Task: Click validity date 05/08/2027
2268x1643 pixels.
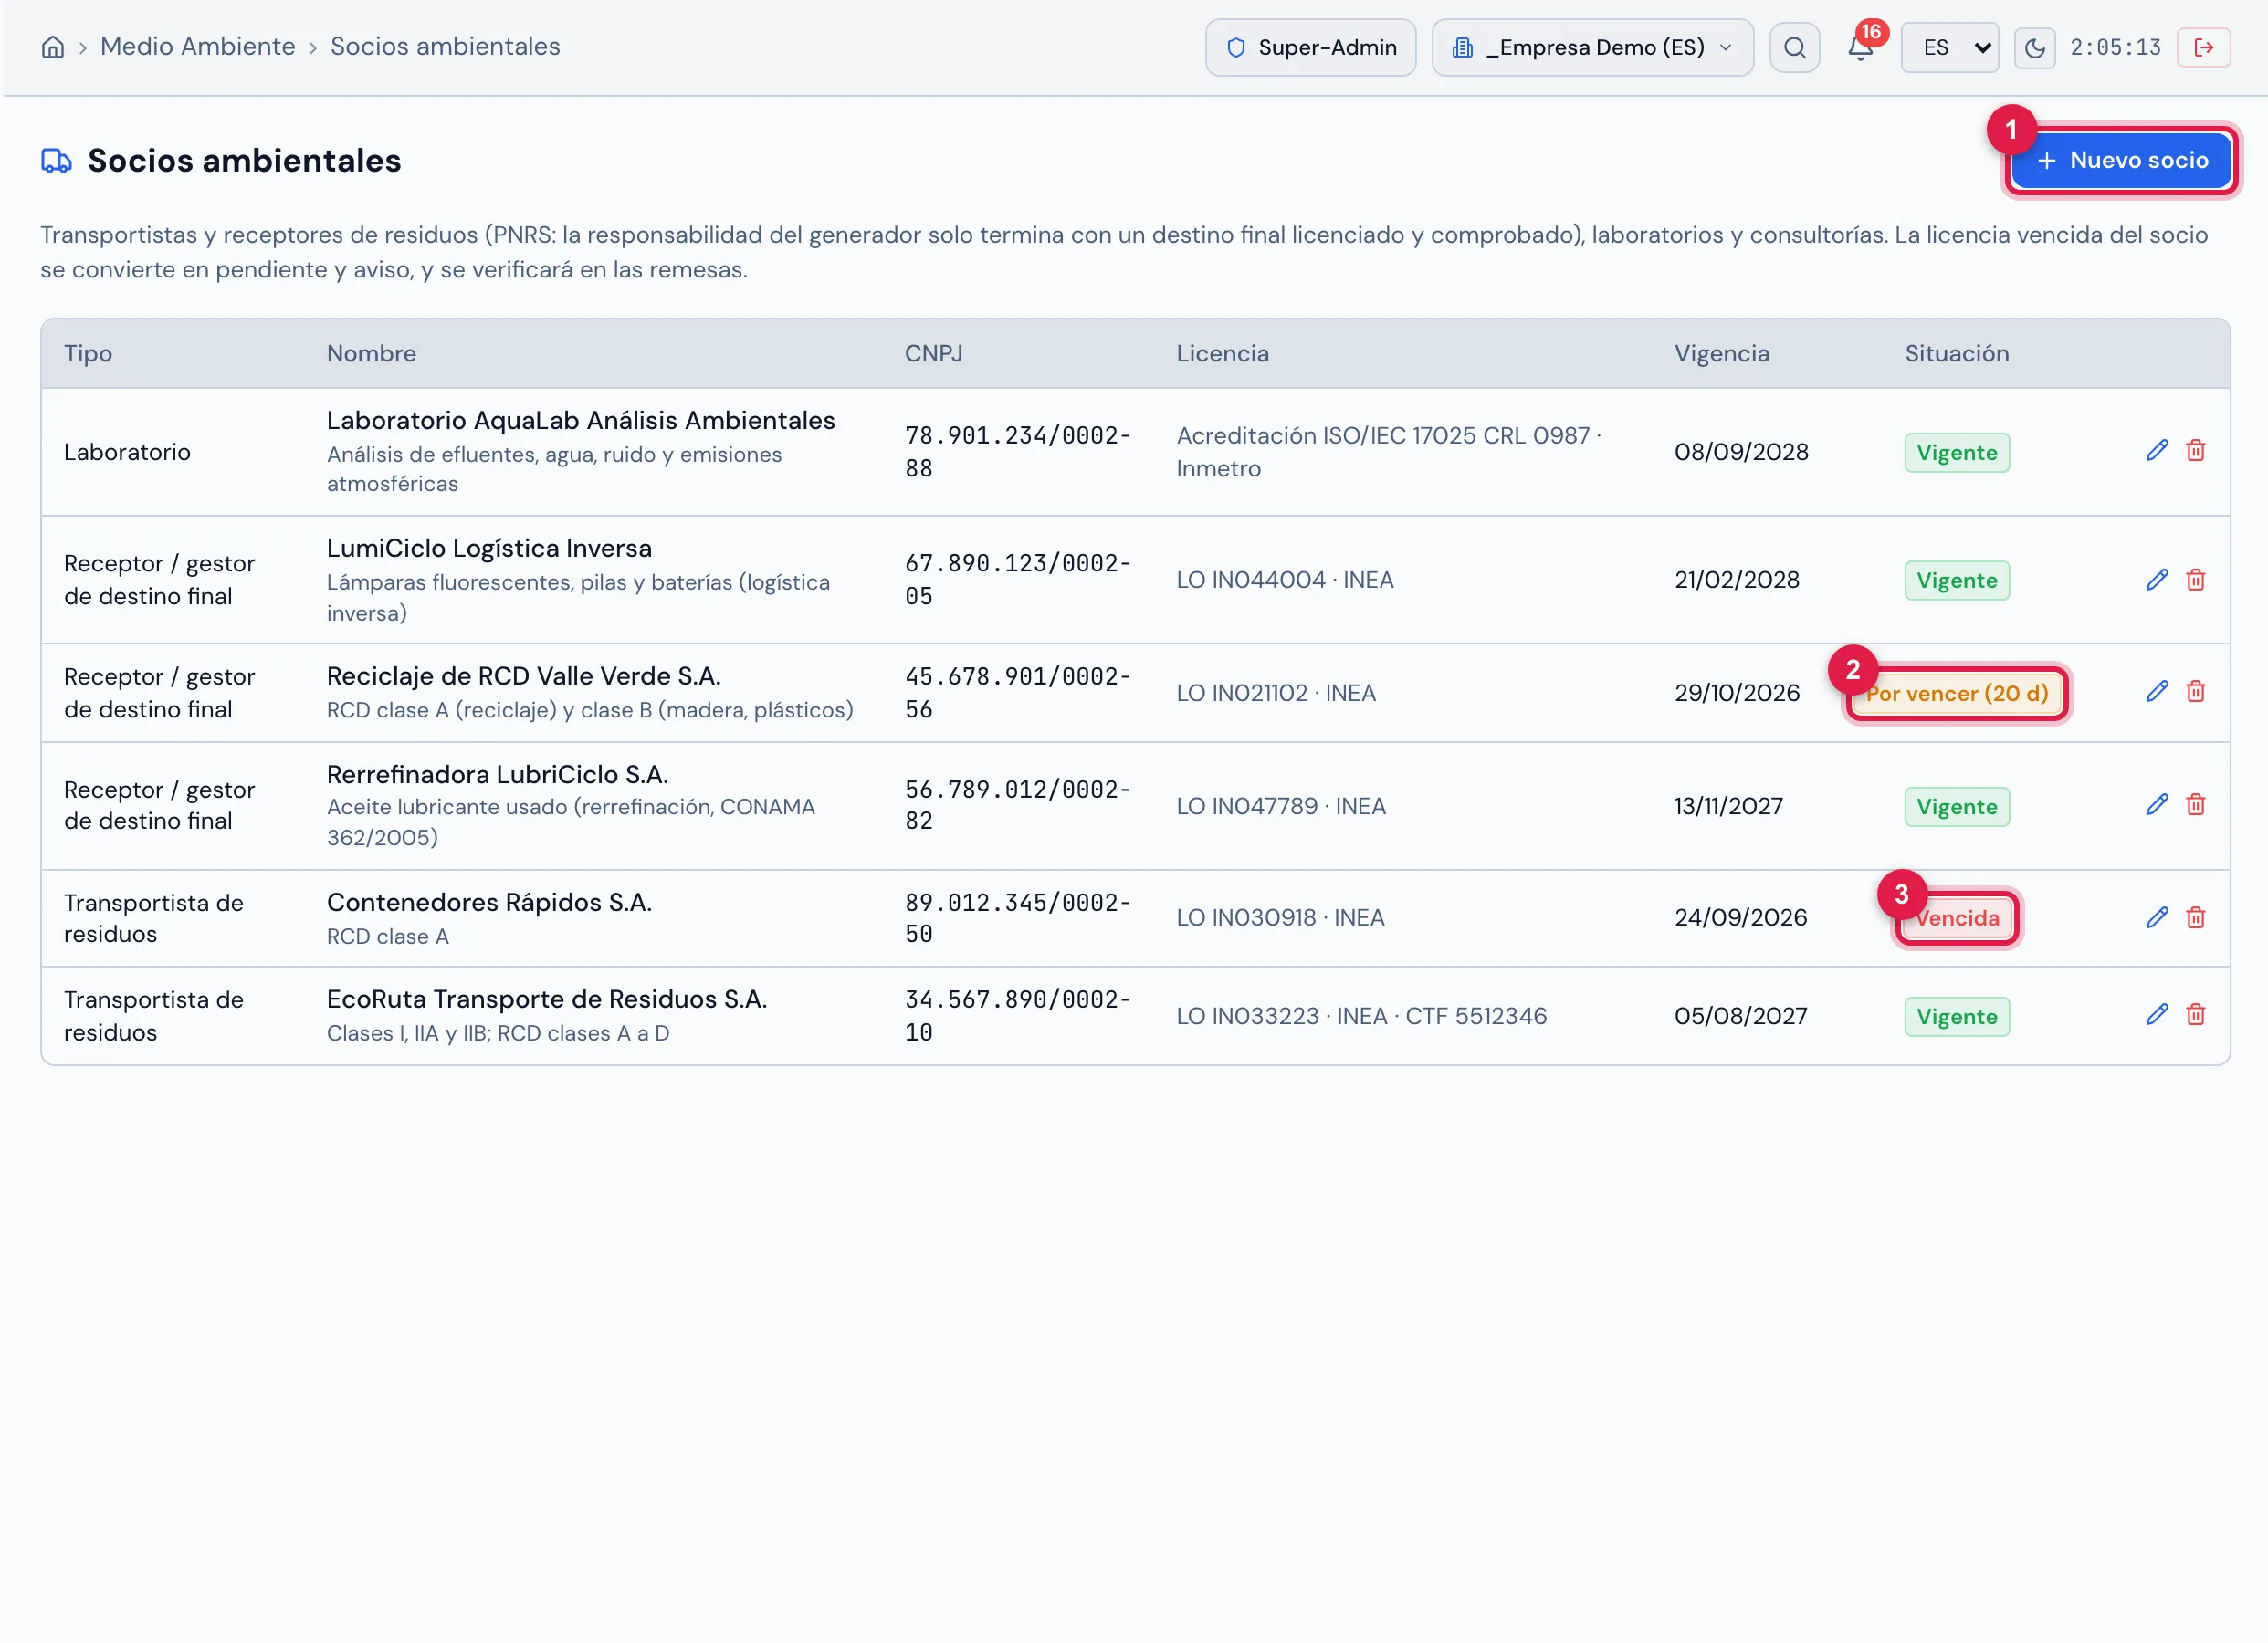Action: click(x=1740, y=1016)
